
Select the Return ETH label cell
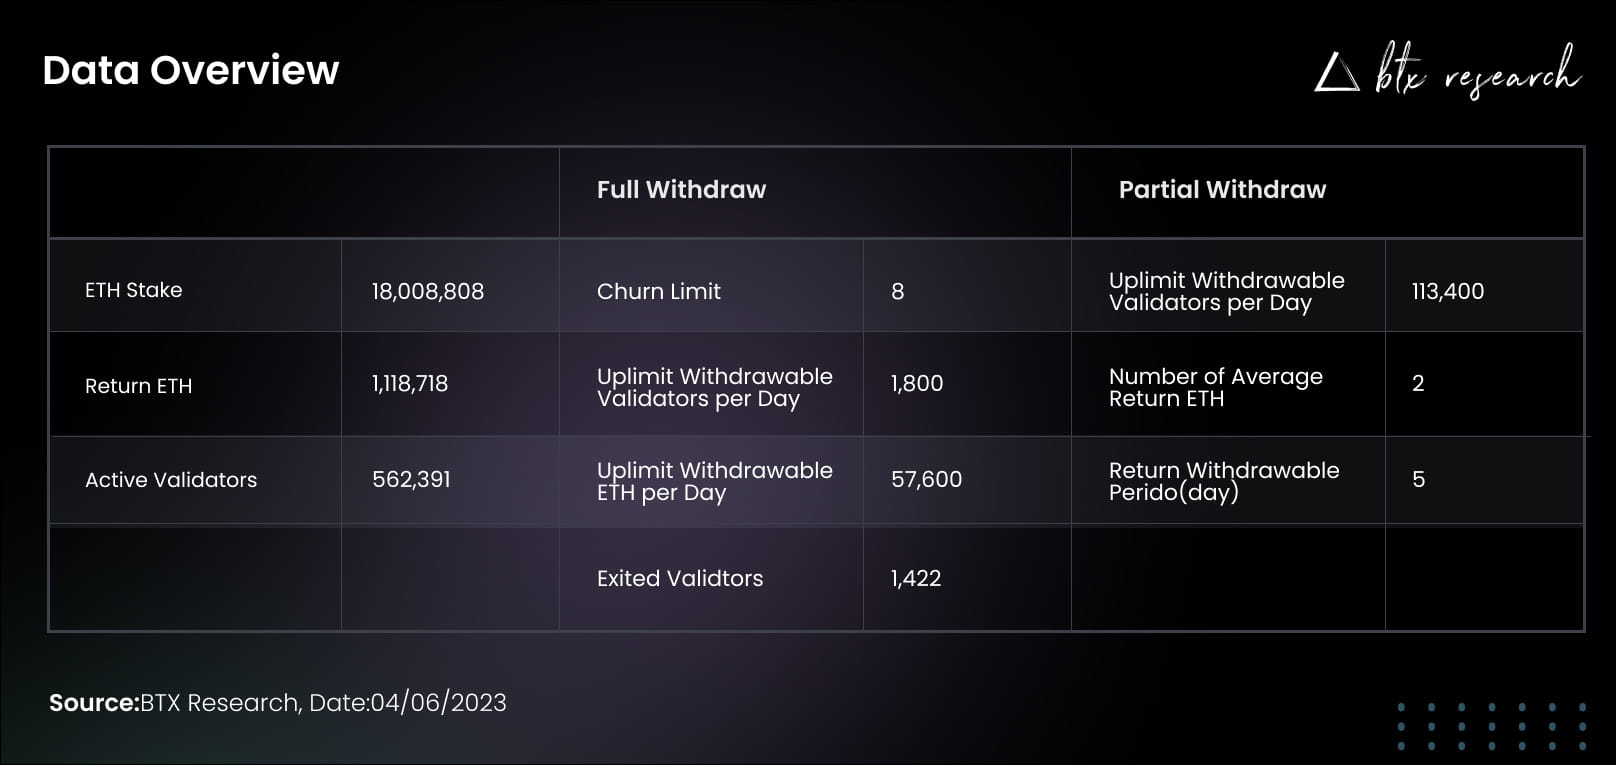coord(138,386)
